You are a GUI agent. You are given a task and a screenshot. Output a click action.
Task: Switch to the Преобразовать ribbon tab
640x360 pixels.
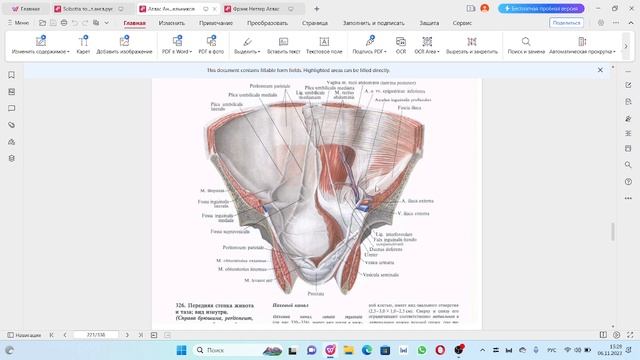point(267,23)
